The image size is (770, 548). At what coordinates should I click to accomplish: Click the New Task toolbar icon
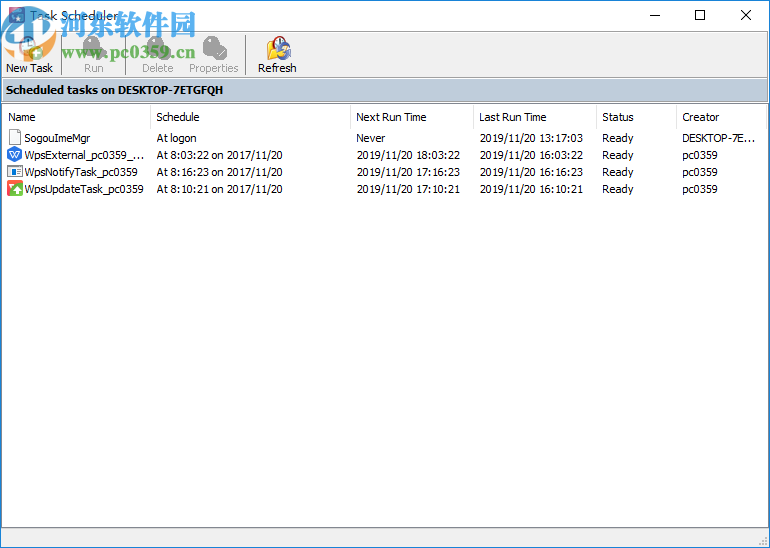[x=29, y=48]
